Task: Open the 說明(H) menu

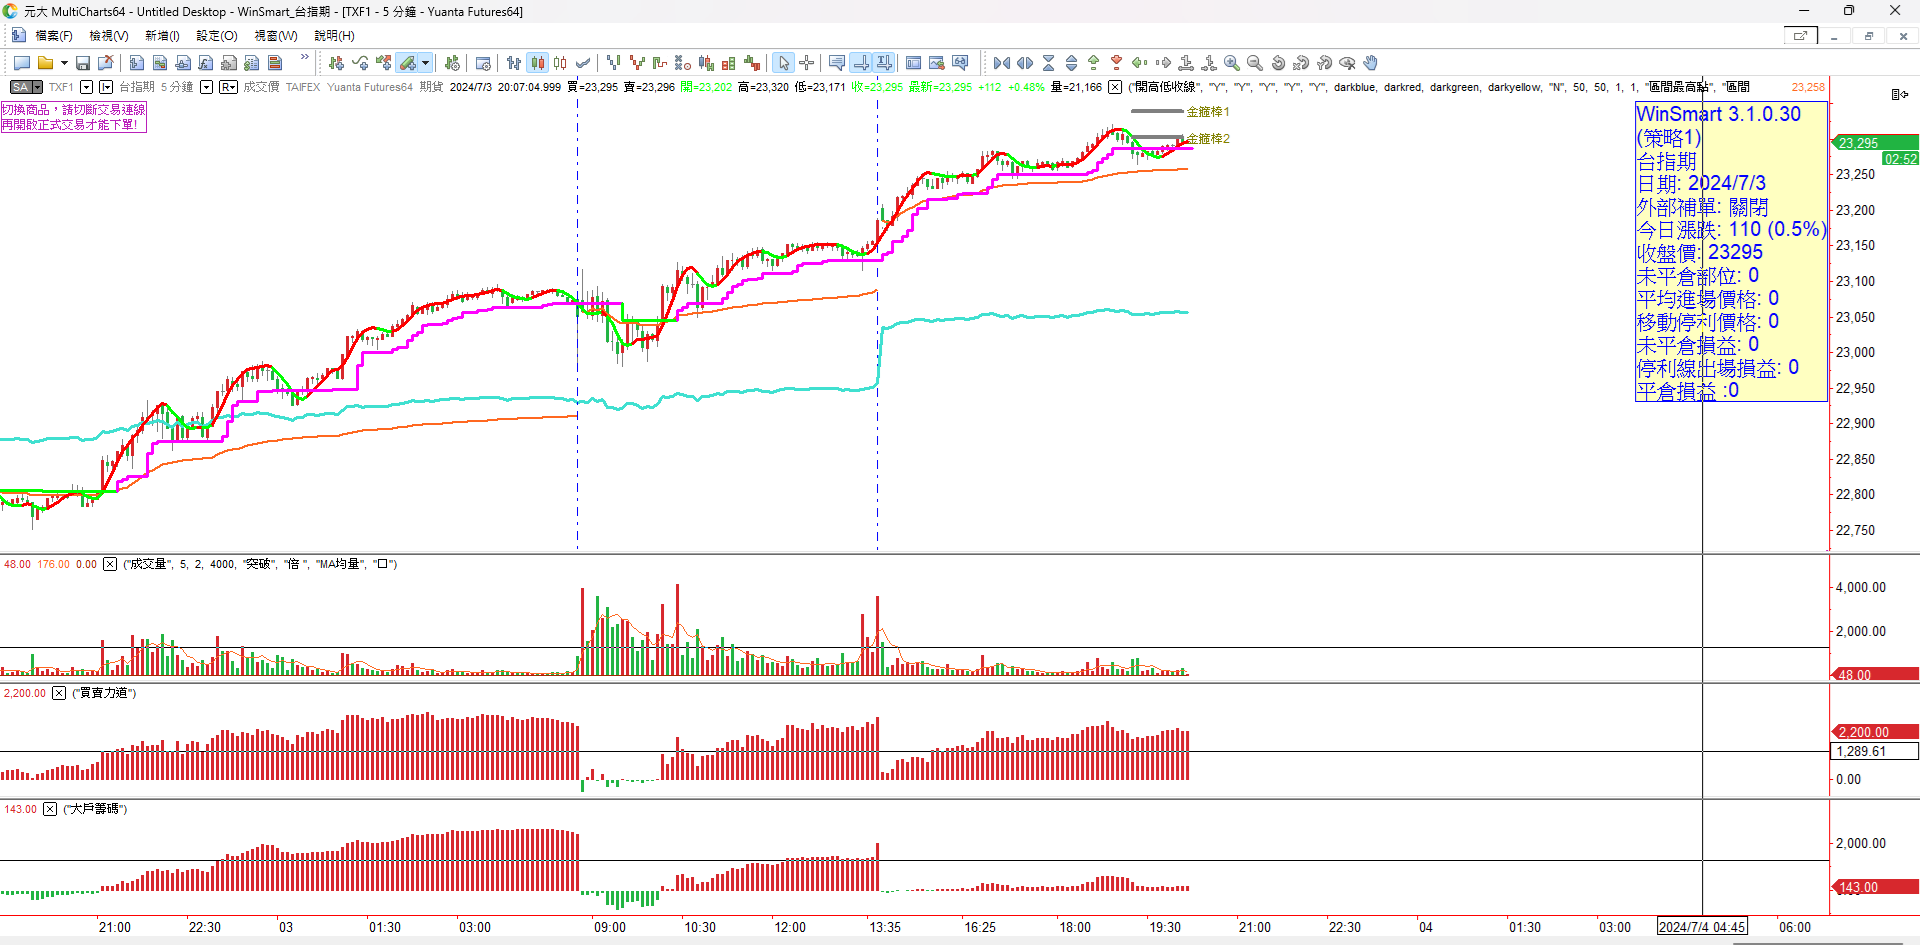Action: (335, 36)
